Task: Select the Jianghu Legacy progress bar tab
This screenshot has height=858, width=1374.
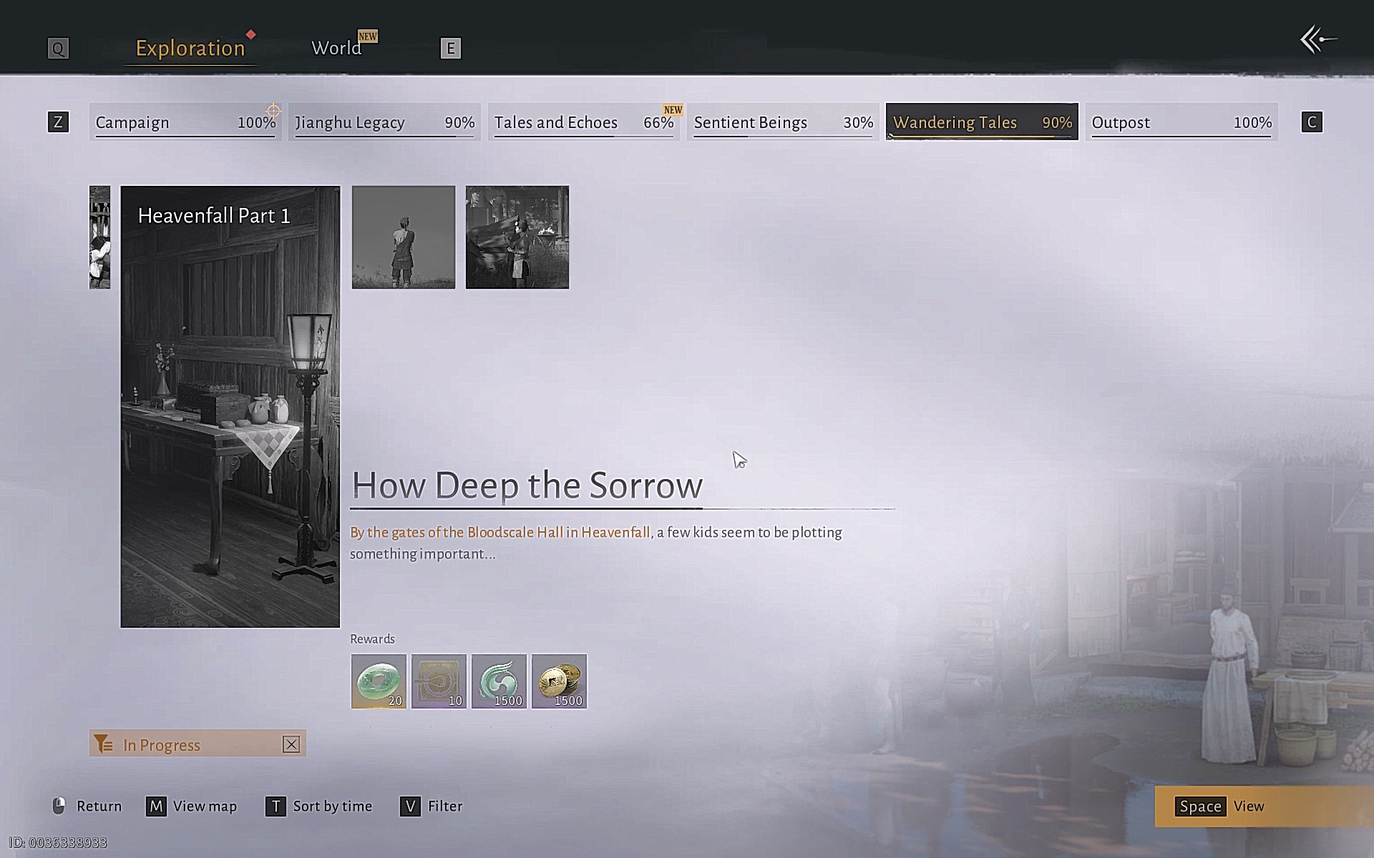Action: click(x=384, y=122)
